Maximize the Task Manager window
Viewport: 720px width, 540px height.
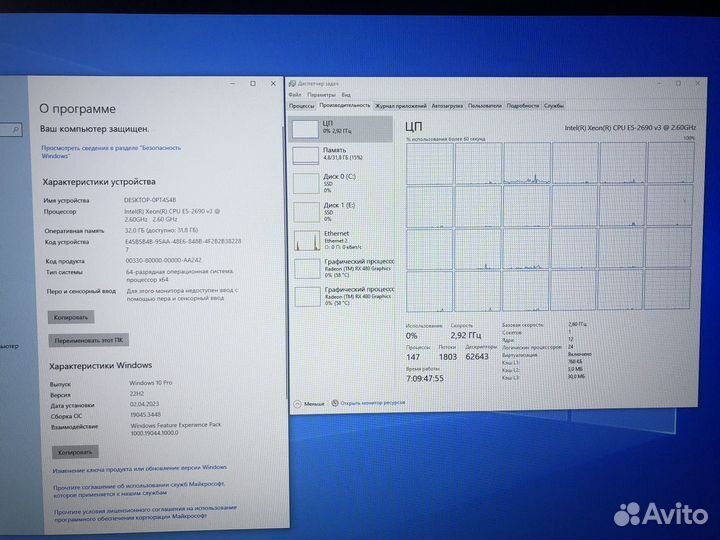pyautogui.click(x=678, y=83)
